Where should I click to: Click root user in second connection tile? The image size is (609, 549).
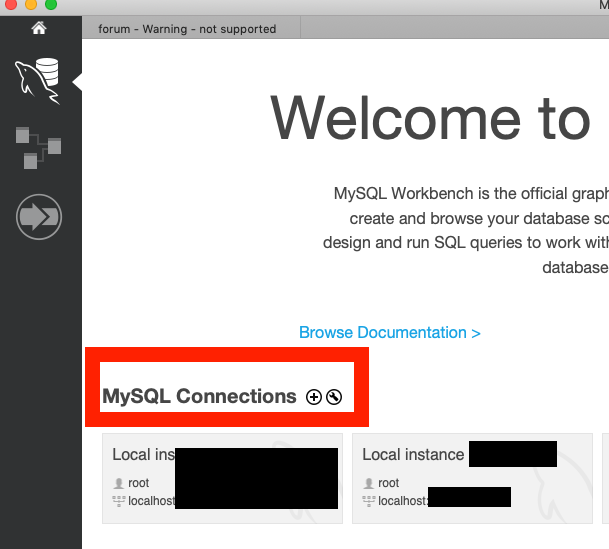tap(388, 483)
